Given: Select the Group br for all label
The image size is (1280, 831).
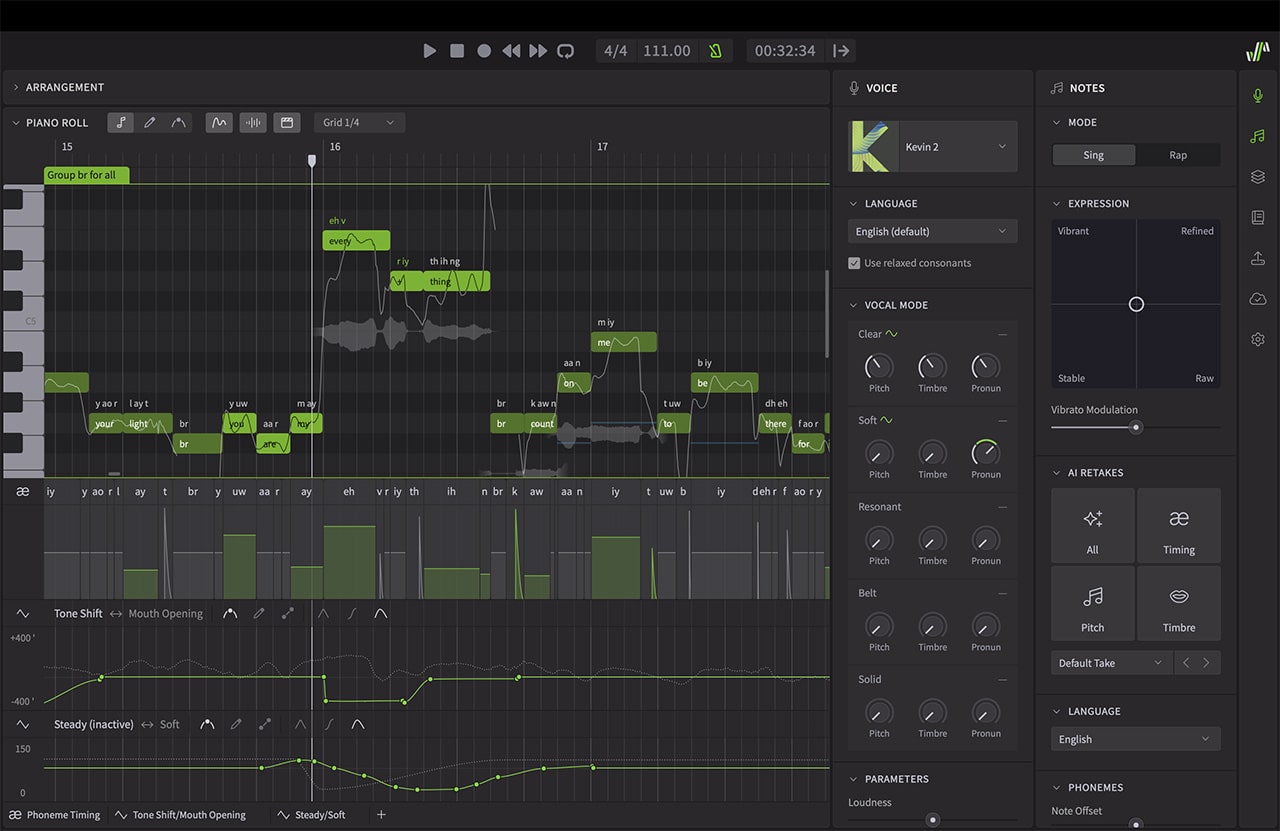Looking at the screenshot, I should (x=86, y=175).
